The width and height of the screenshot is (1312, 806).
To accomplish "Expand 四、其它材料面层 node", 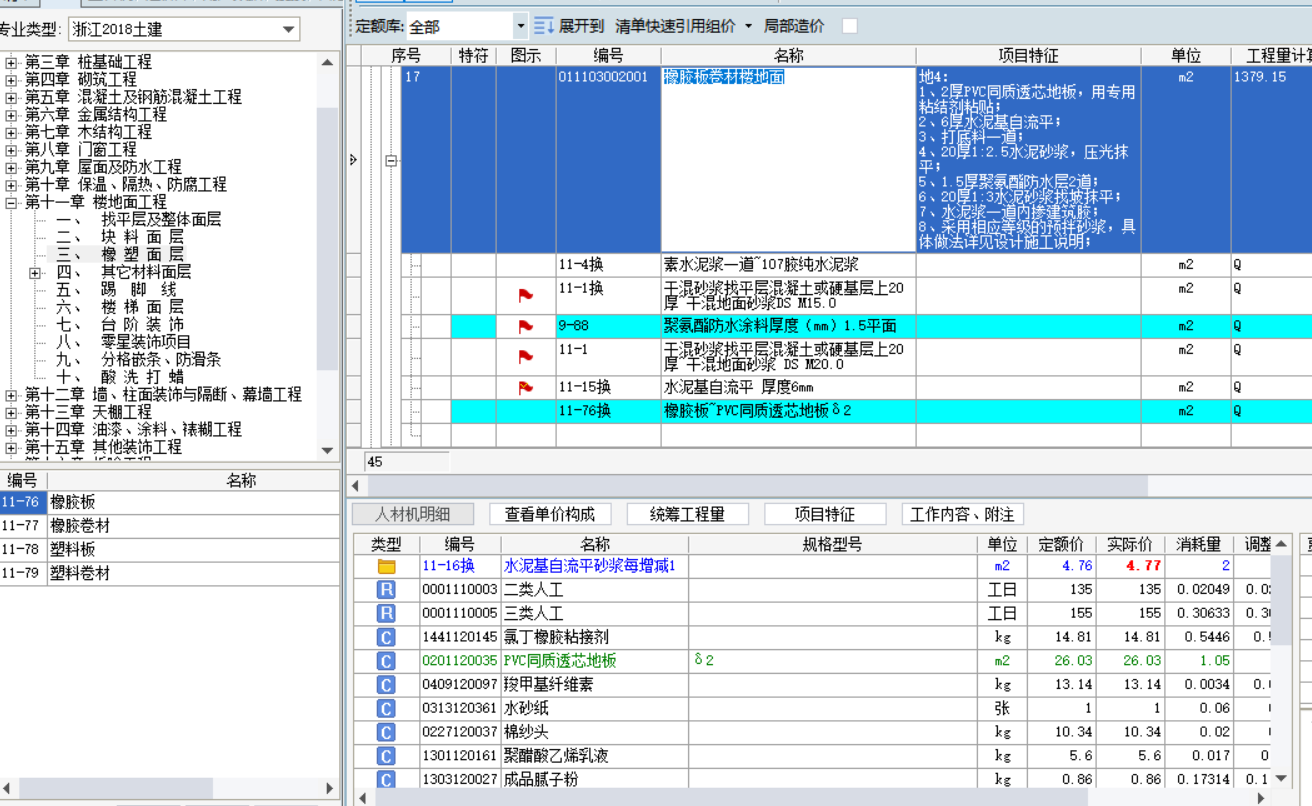I will [35, 272].
